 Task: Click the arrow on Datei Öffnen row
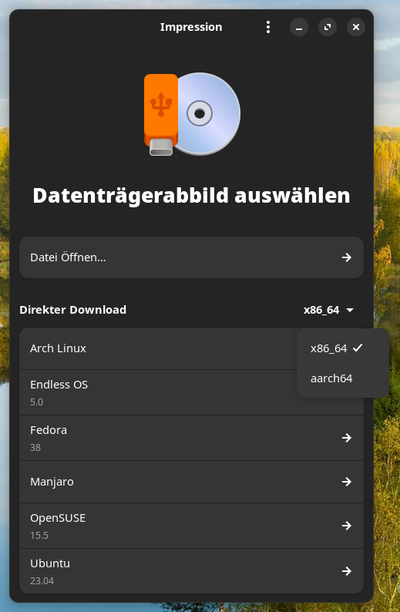(347, 258)
